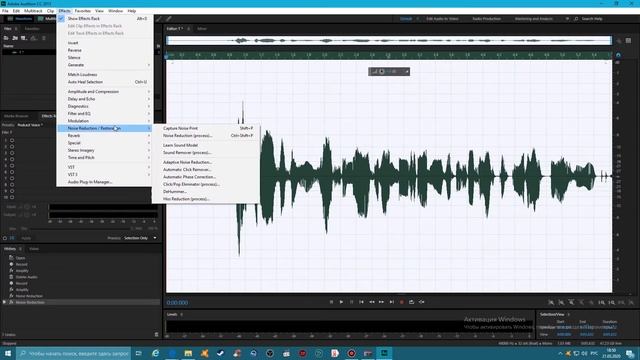Toggle Loop Playback in transport
The width and height of the screenshot is (640, 360).
[x=411, y=302]
